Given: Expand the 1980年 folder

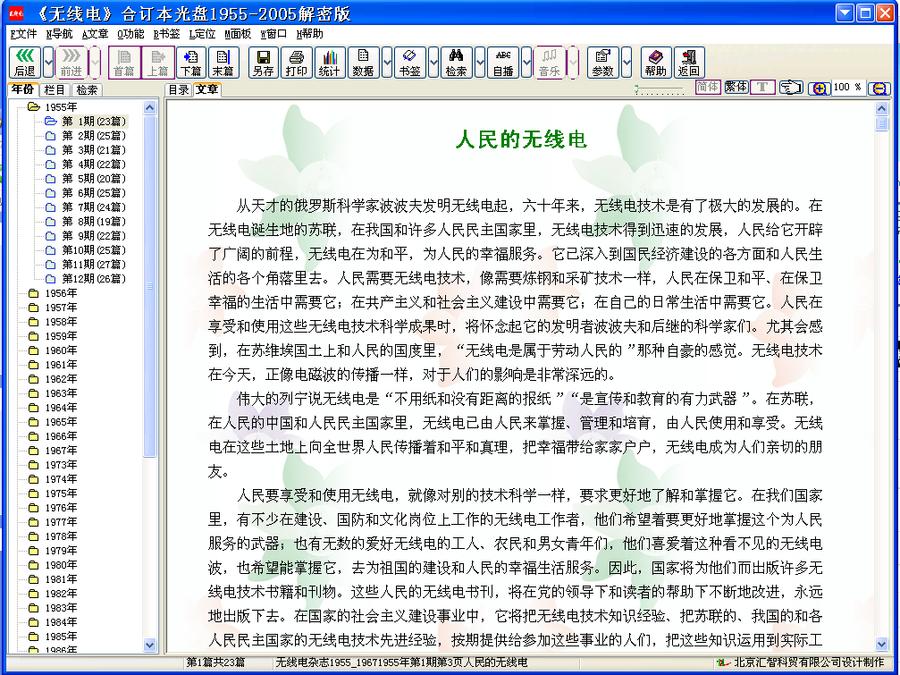Looking at the screenshot, I should pos(60,565).
